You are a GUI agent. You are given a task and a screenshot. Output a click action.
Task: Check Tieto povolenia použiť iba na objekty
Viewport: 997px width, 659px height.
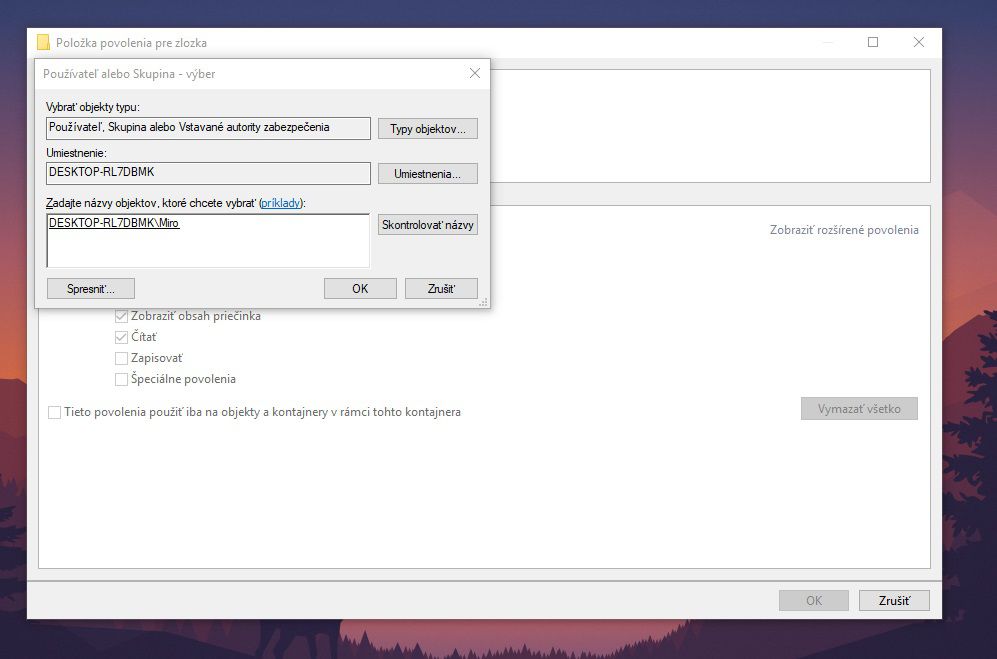[x=55, y=412]
